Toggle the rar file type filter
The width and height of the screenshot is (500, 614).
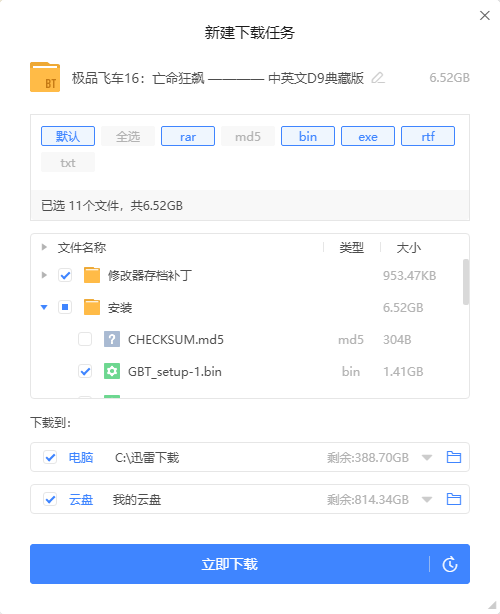click(x=188, y=136)
